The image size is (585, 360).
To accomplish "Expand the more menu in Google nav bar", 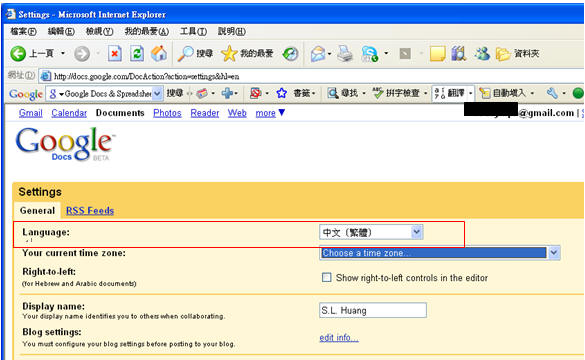I will 270,113.
